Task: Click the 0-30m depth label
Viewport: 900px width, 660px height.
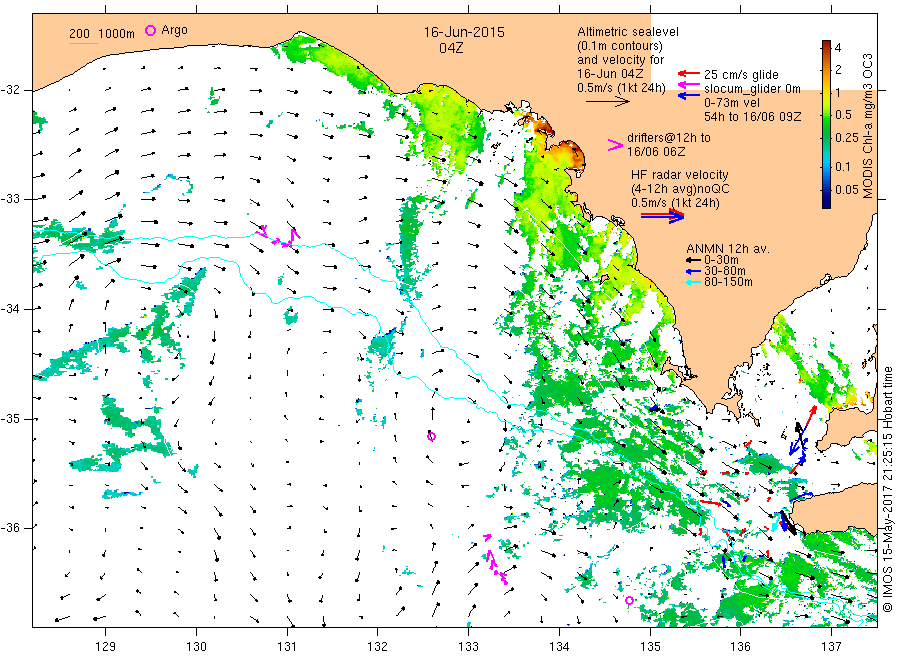Action: pyautogui.click(x=721, y=260)
